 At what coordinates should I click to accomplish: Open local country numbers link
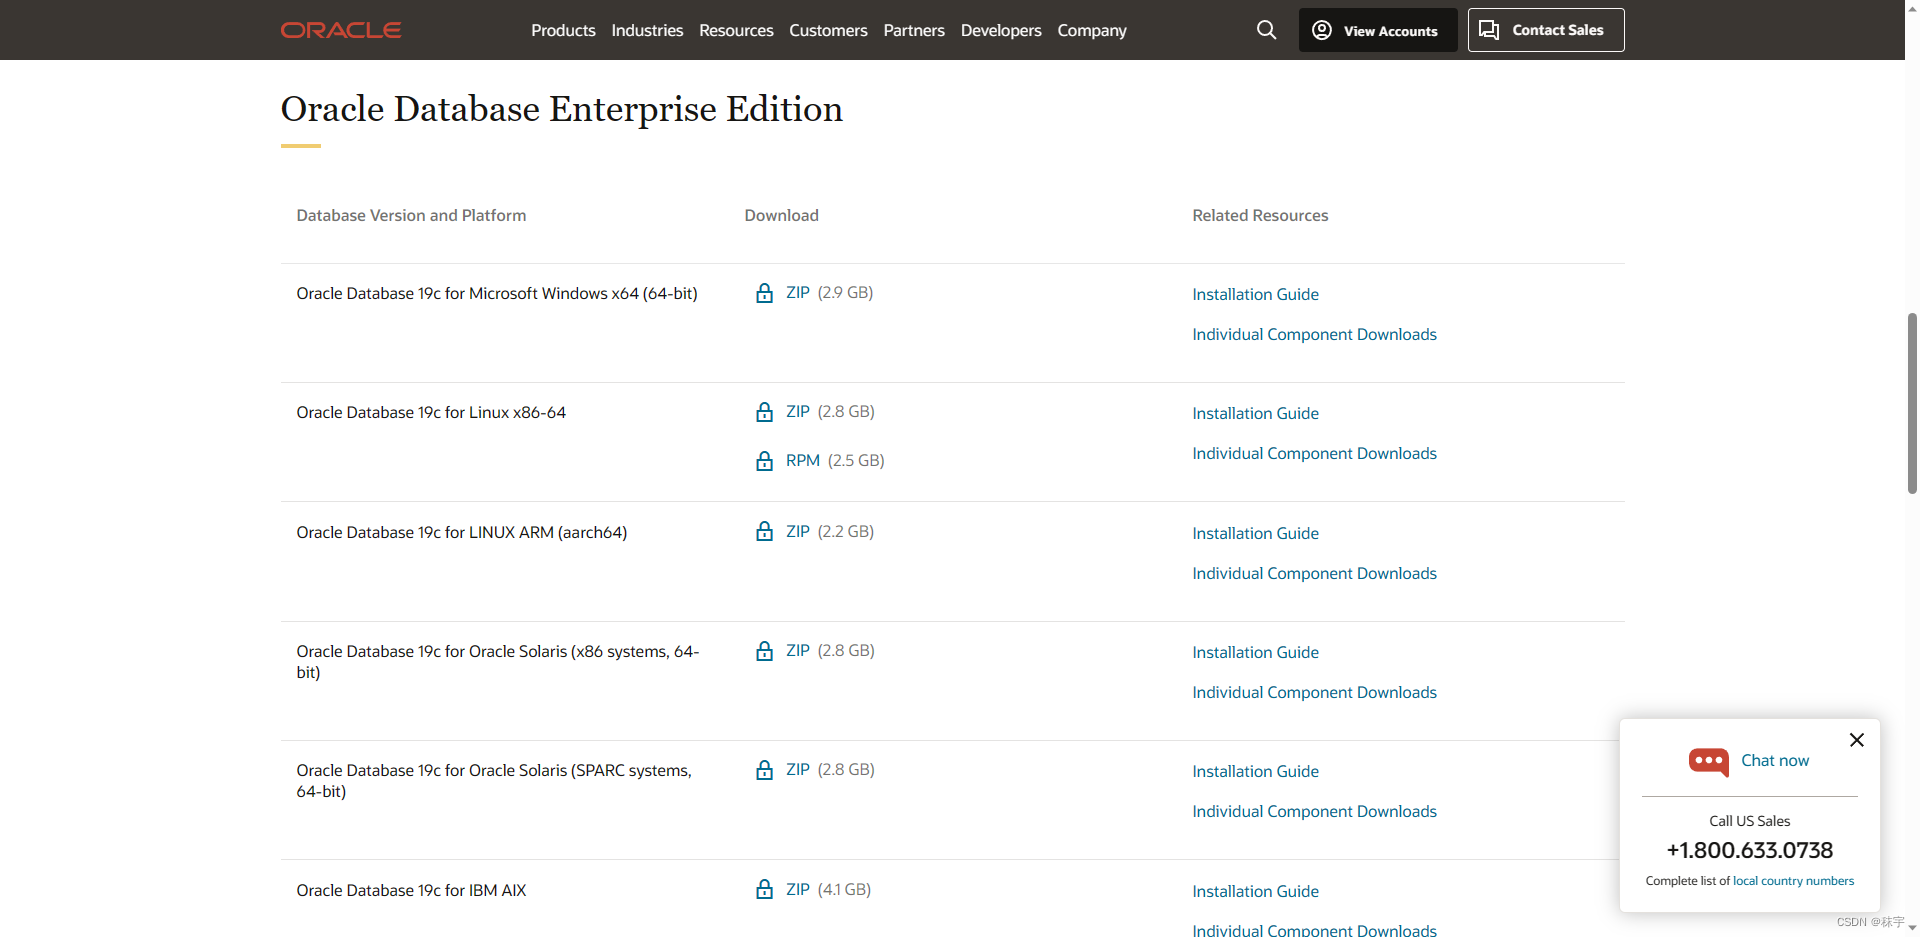[1793, 881]
